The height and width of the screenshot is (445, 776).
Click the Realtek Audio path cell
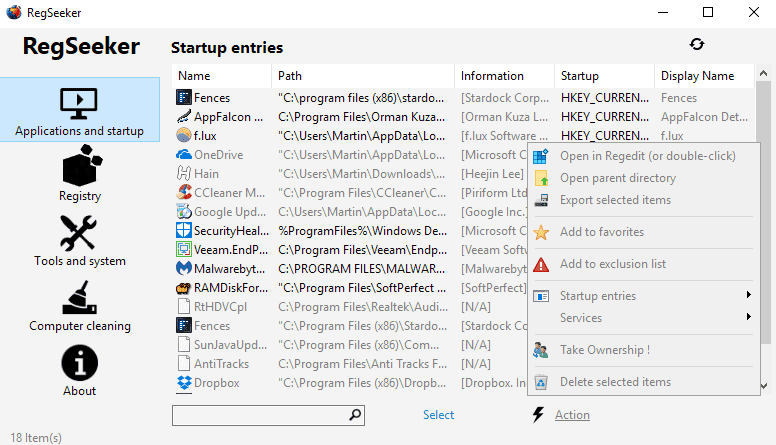coord(363,307)
